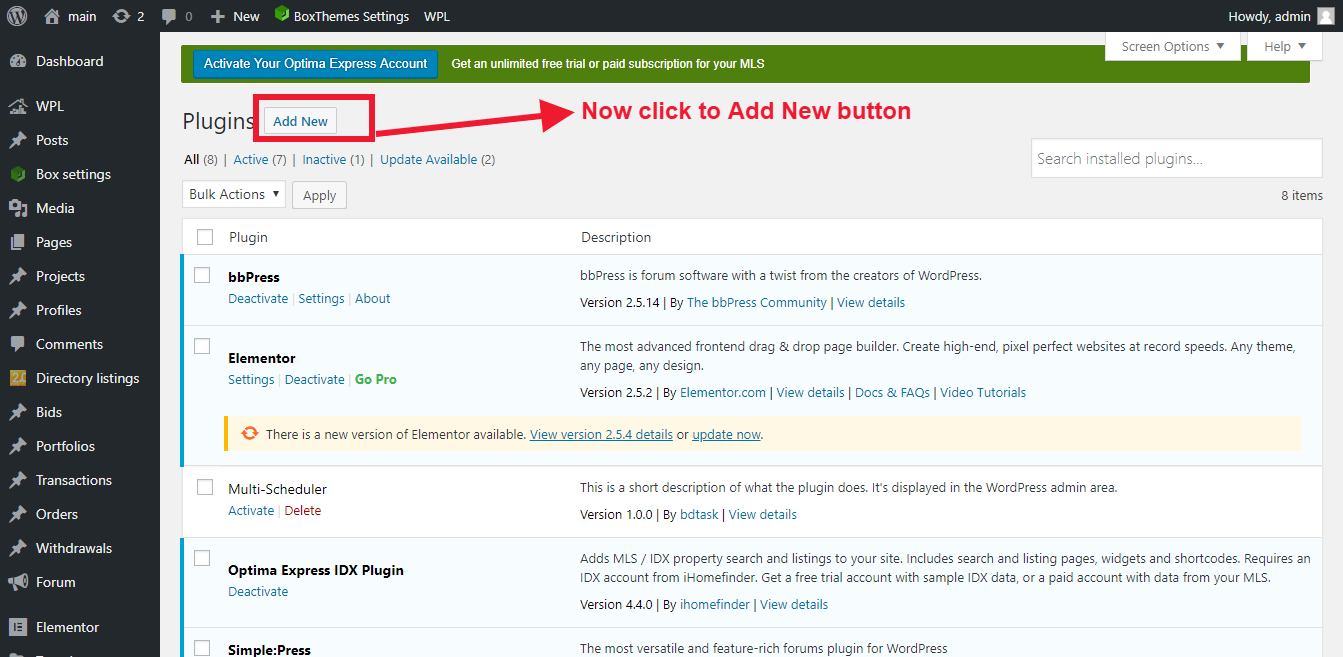Open the updates icon showing 2

tap(121, 16)
